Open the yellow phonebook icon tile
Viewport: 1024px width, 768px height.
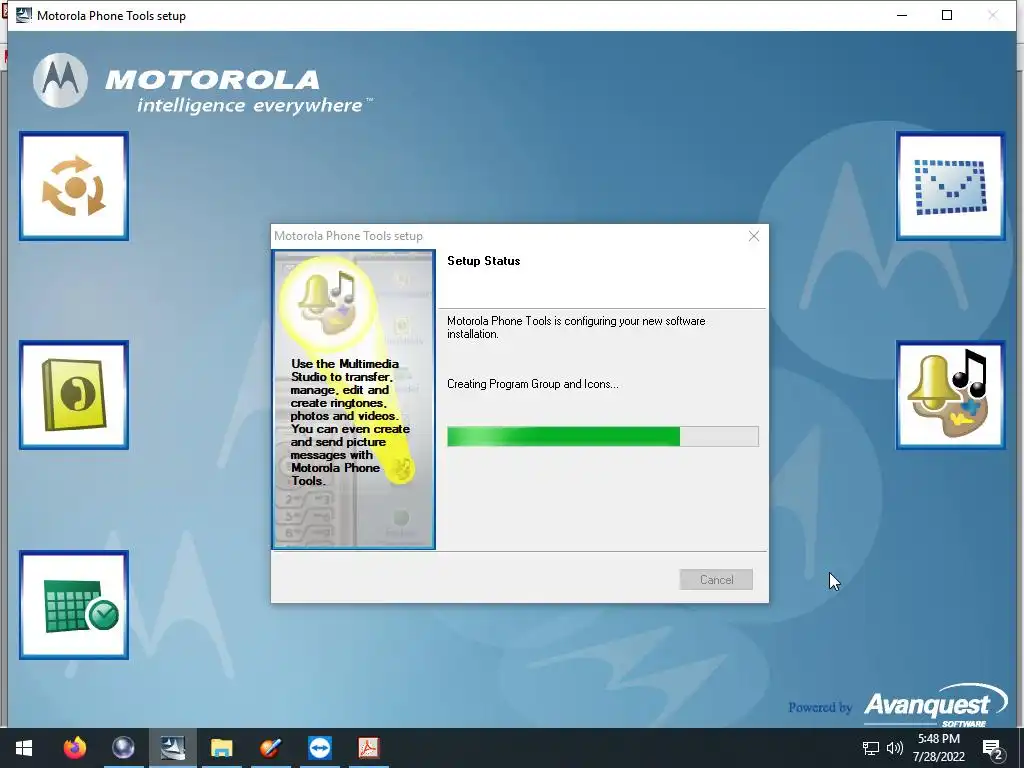click(x=74, y=395)
